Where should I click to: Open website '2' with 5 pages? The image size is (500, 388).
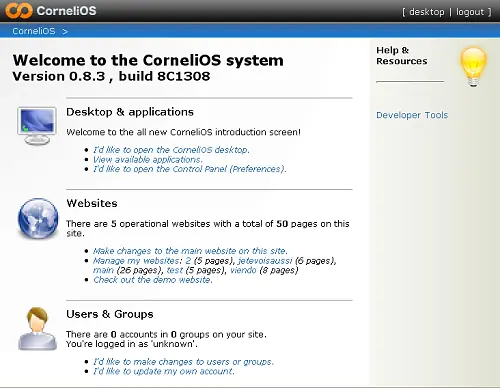[188, 260]
